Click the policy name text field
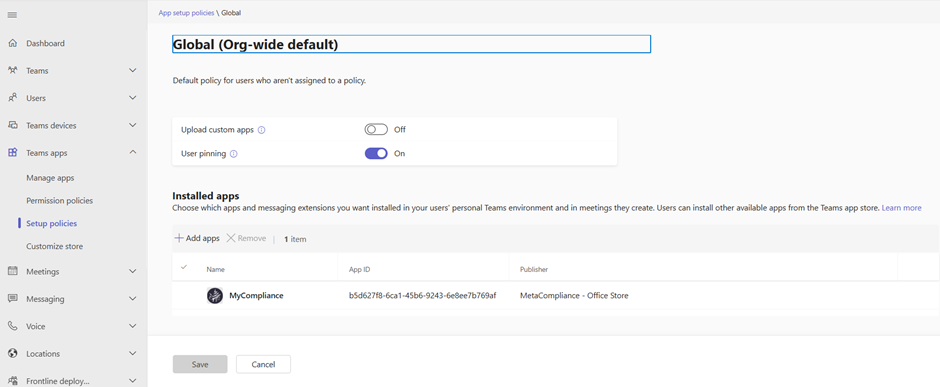 411,44
